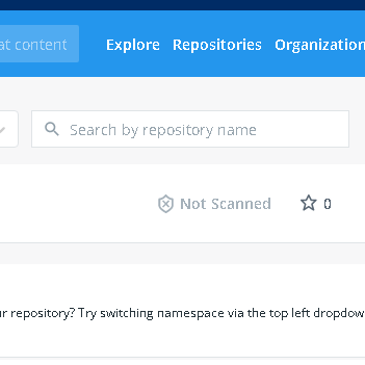Focus the Search by repository name field
This screenshot has height=365, width=365.
coord(190,129)
